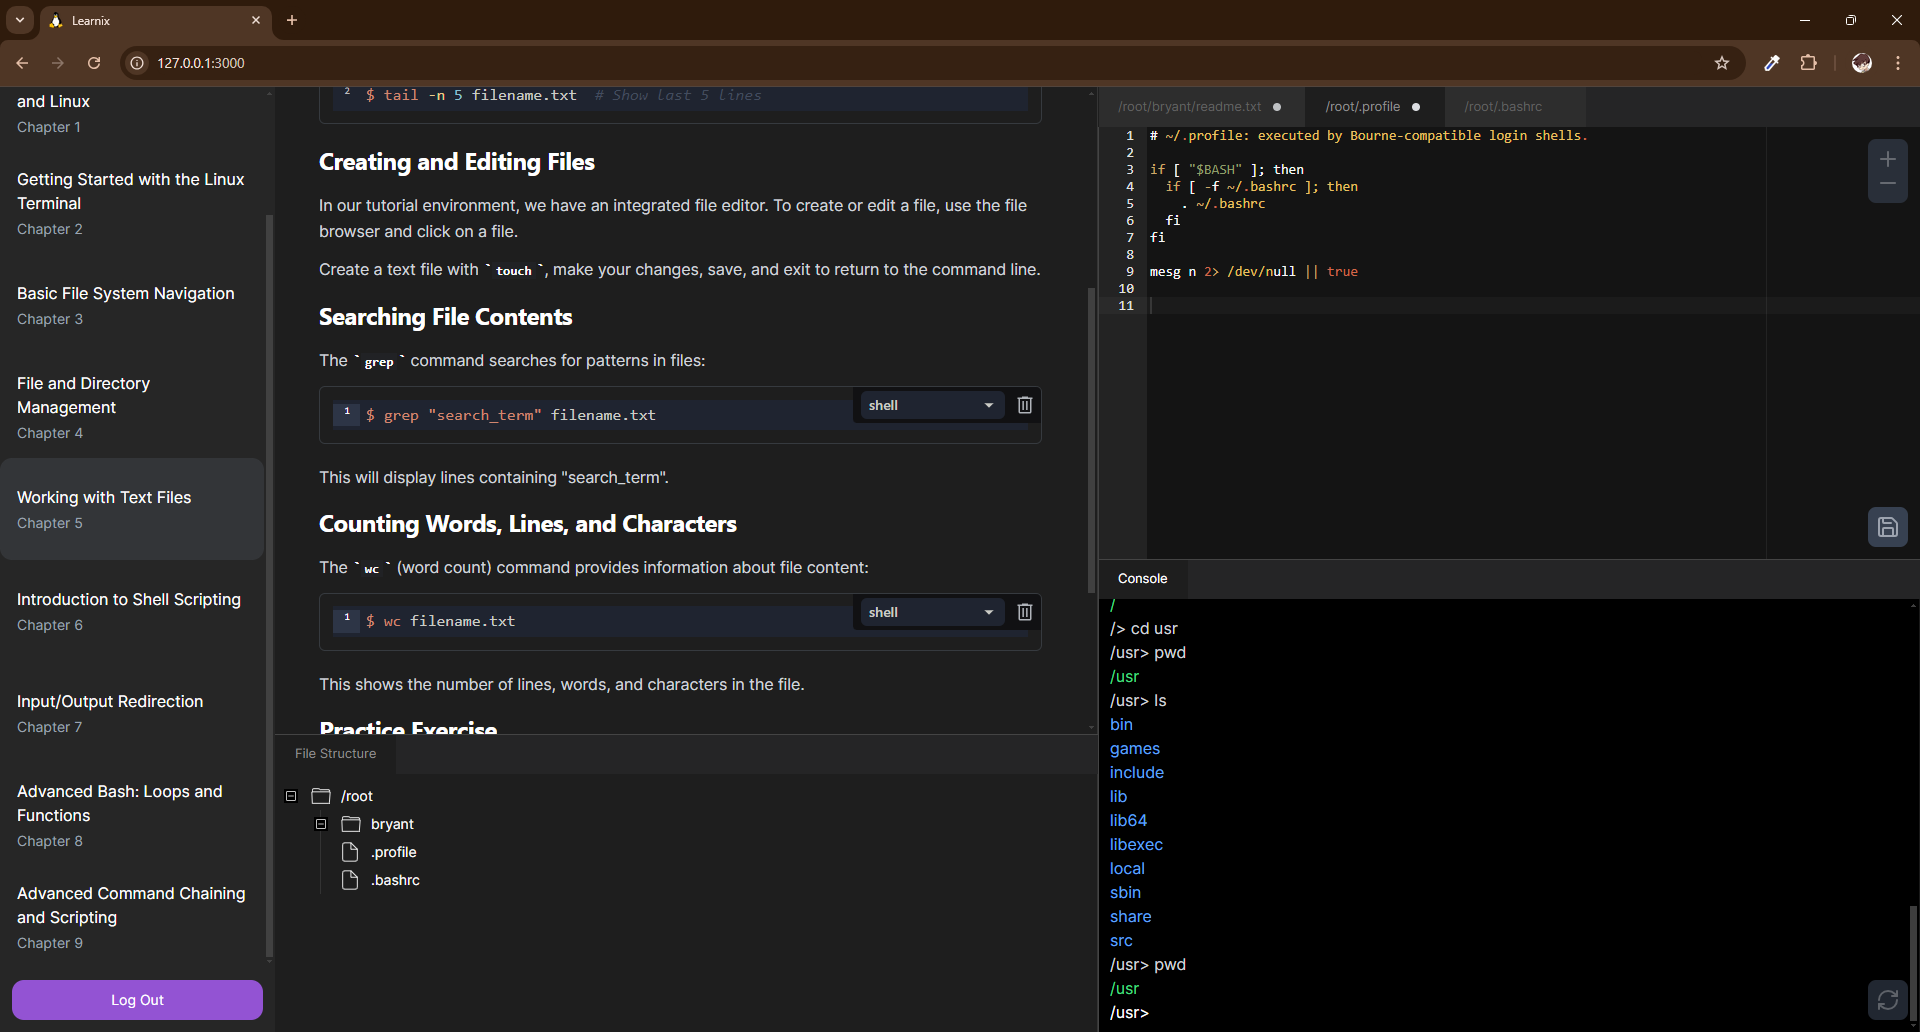Collapse the /root folder tree node
The width and height of the screenshot is (1920, 1032).
point(291,796)
